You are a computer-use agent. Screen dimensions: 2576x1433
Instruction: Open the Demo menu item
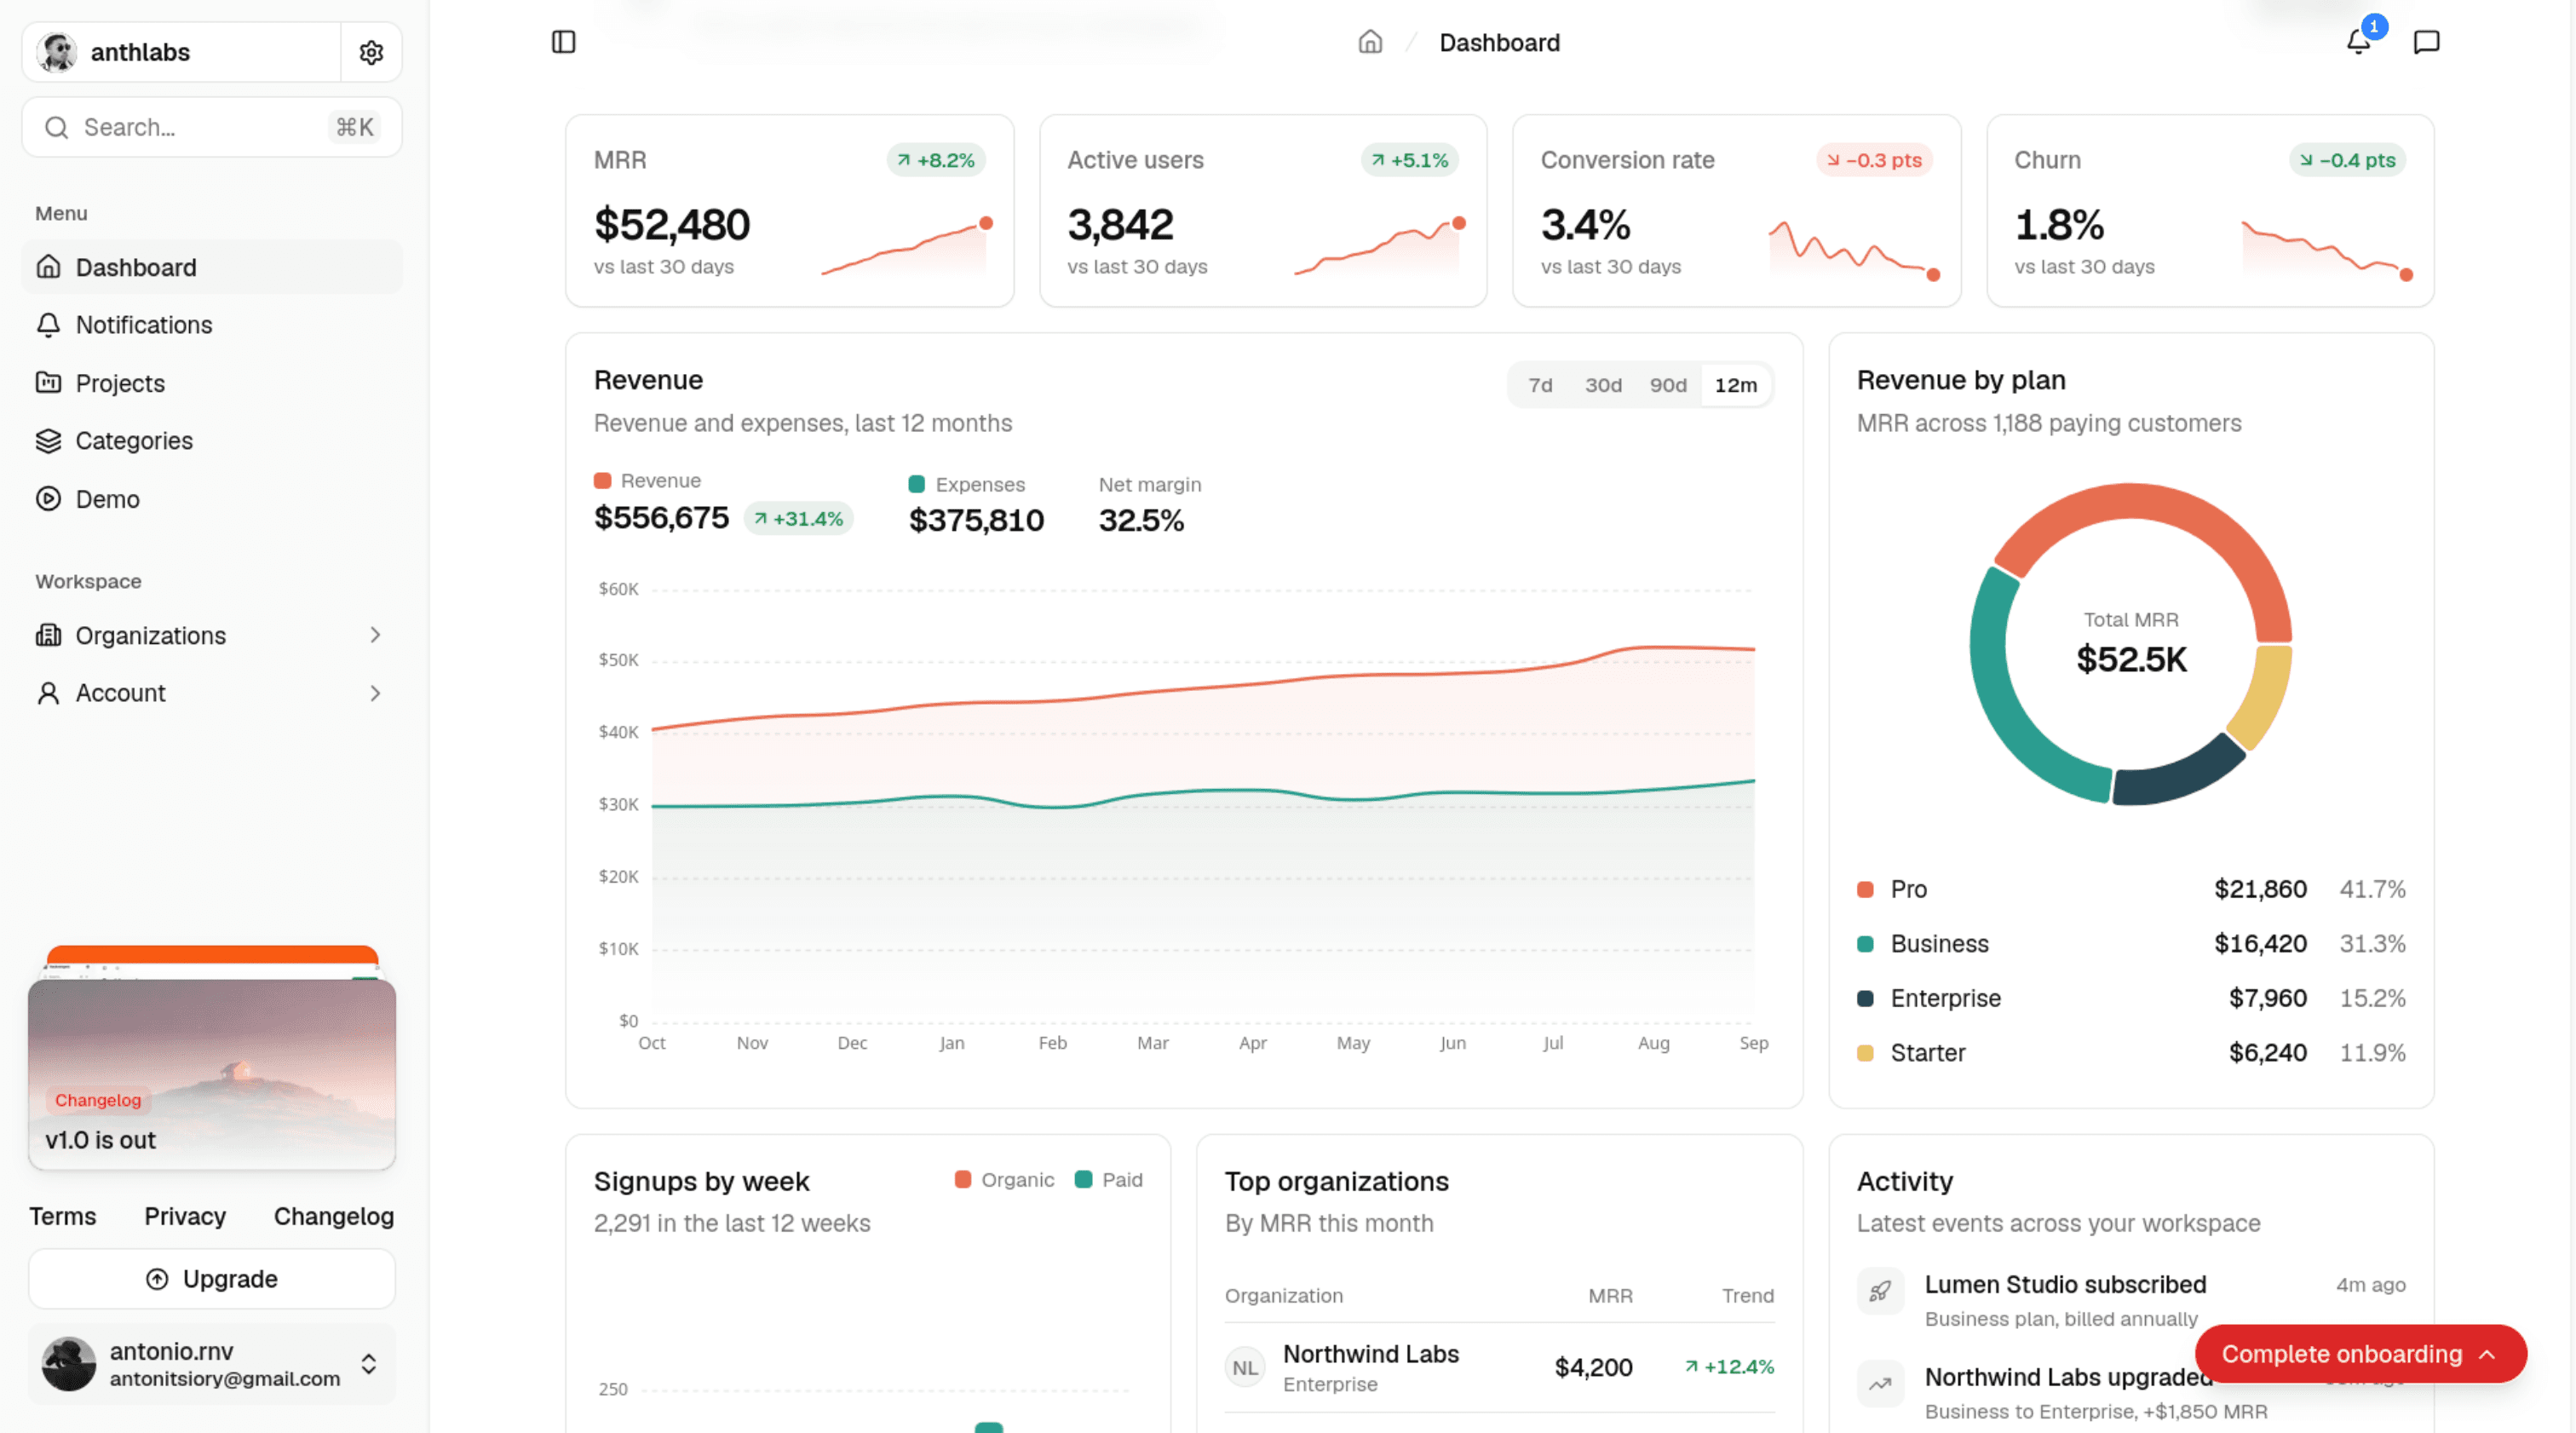212,499
